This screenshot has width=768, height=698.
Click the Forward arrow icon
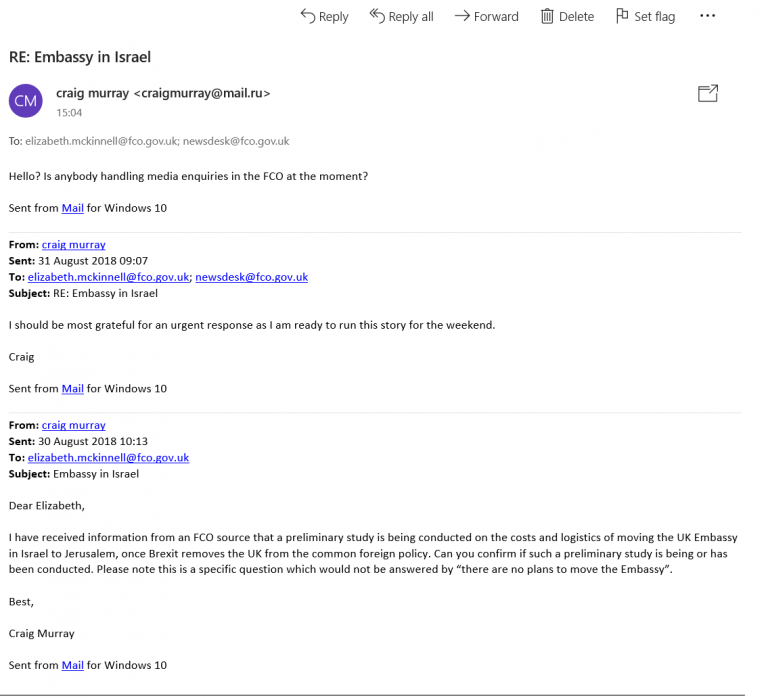pos(462,16)
